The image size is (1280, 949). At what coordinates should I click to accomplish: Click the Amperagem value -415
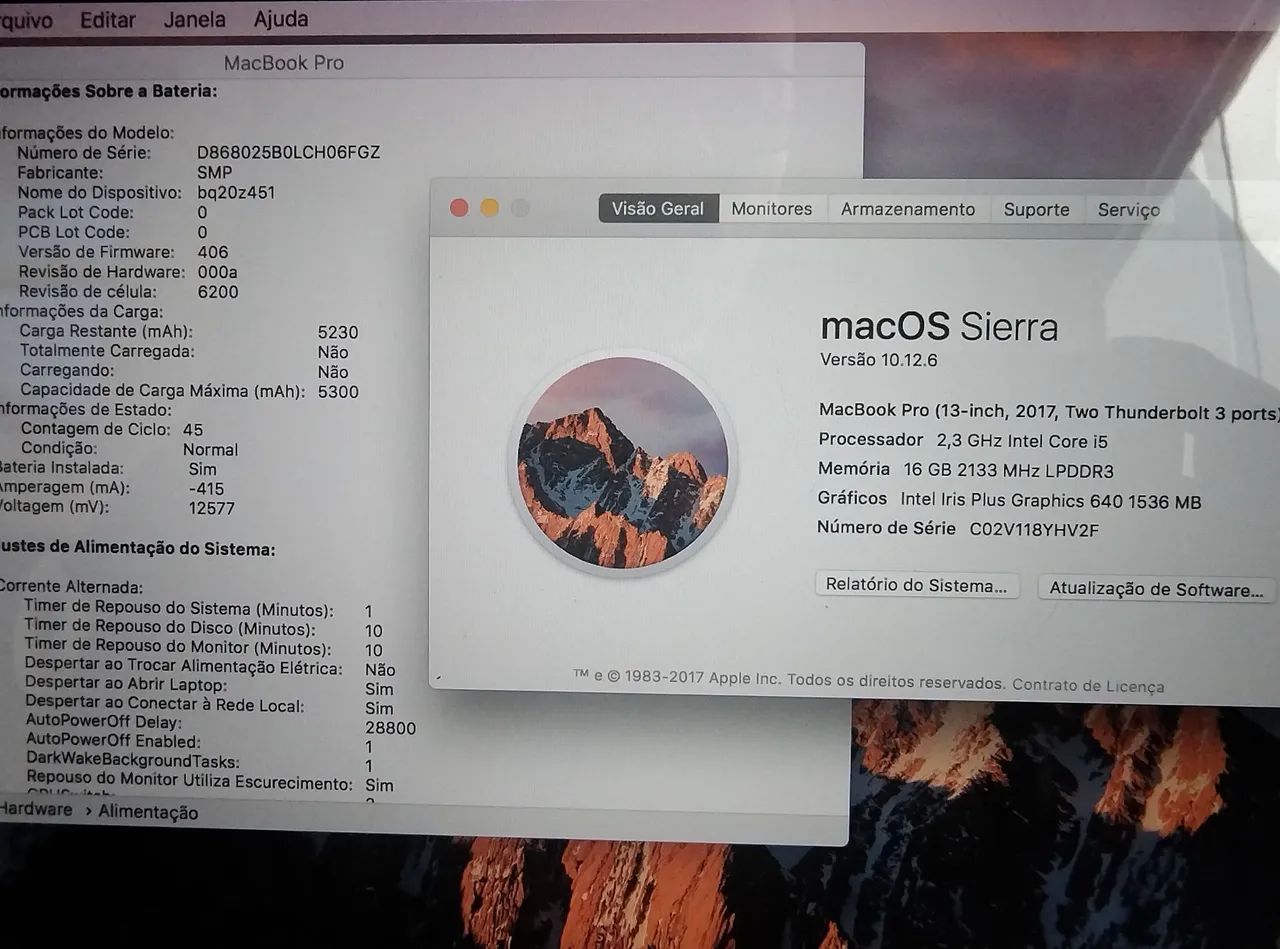pos(206,489)
